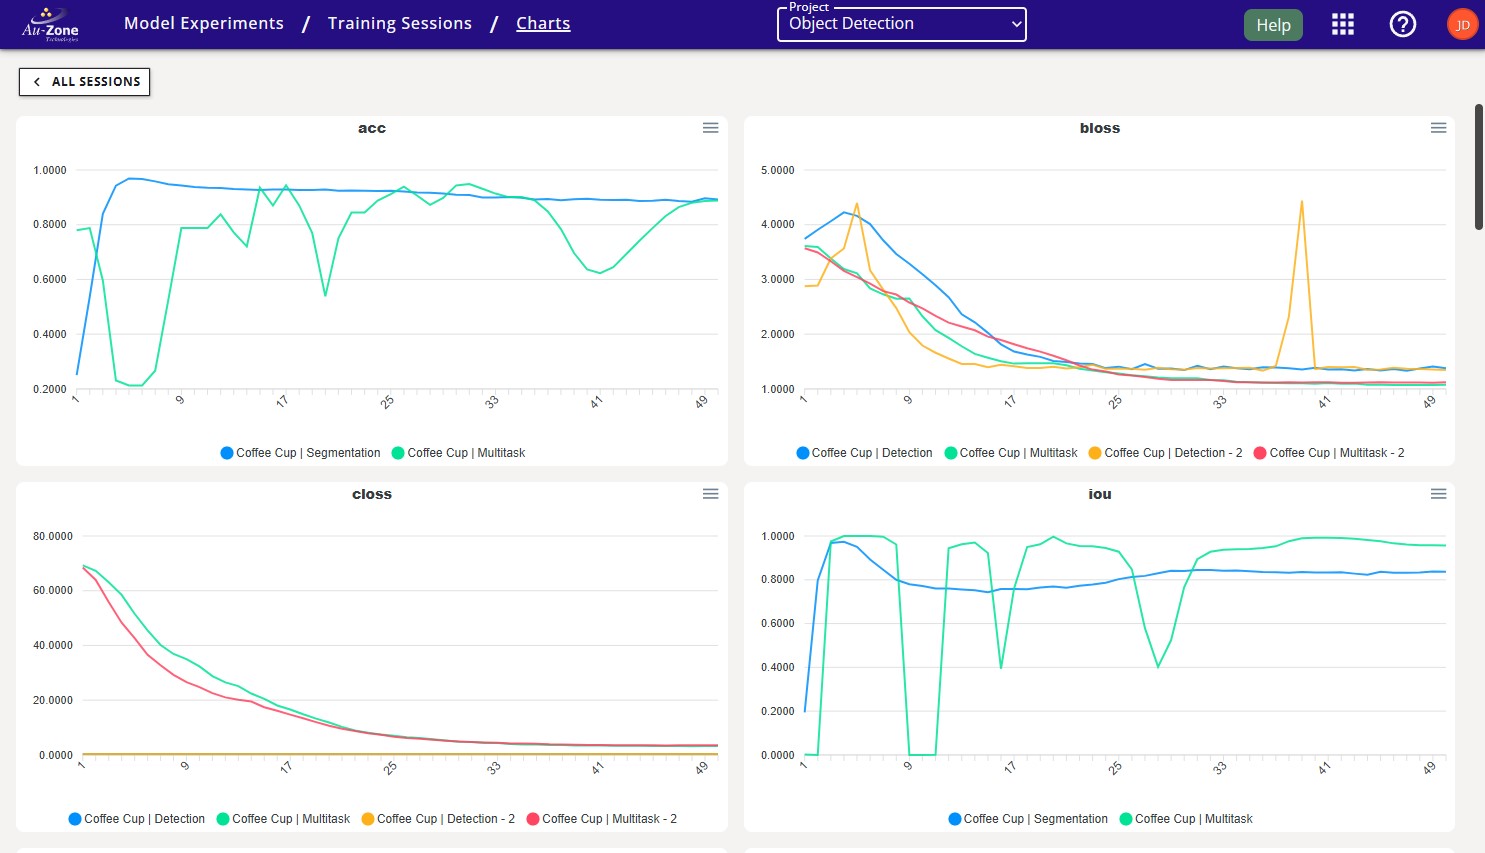Open the closs chart options menu
Viewport: 1485px width, 853px height.
tap(710, 494)
